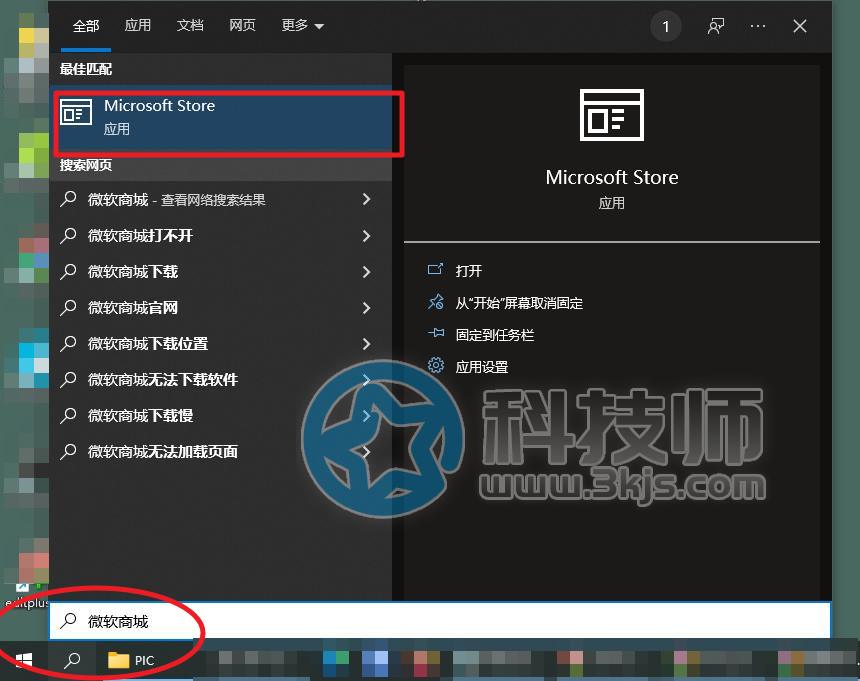
Task: Select the 网页 tab
Action: (242, 26)
